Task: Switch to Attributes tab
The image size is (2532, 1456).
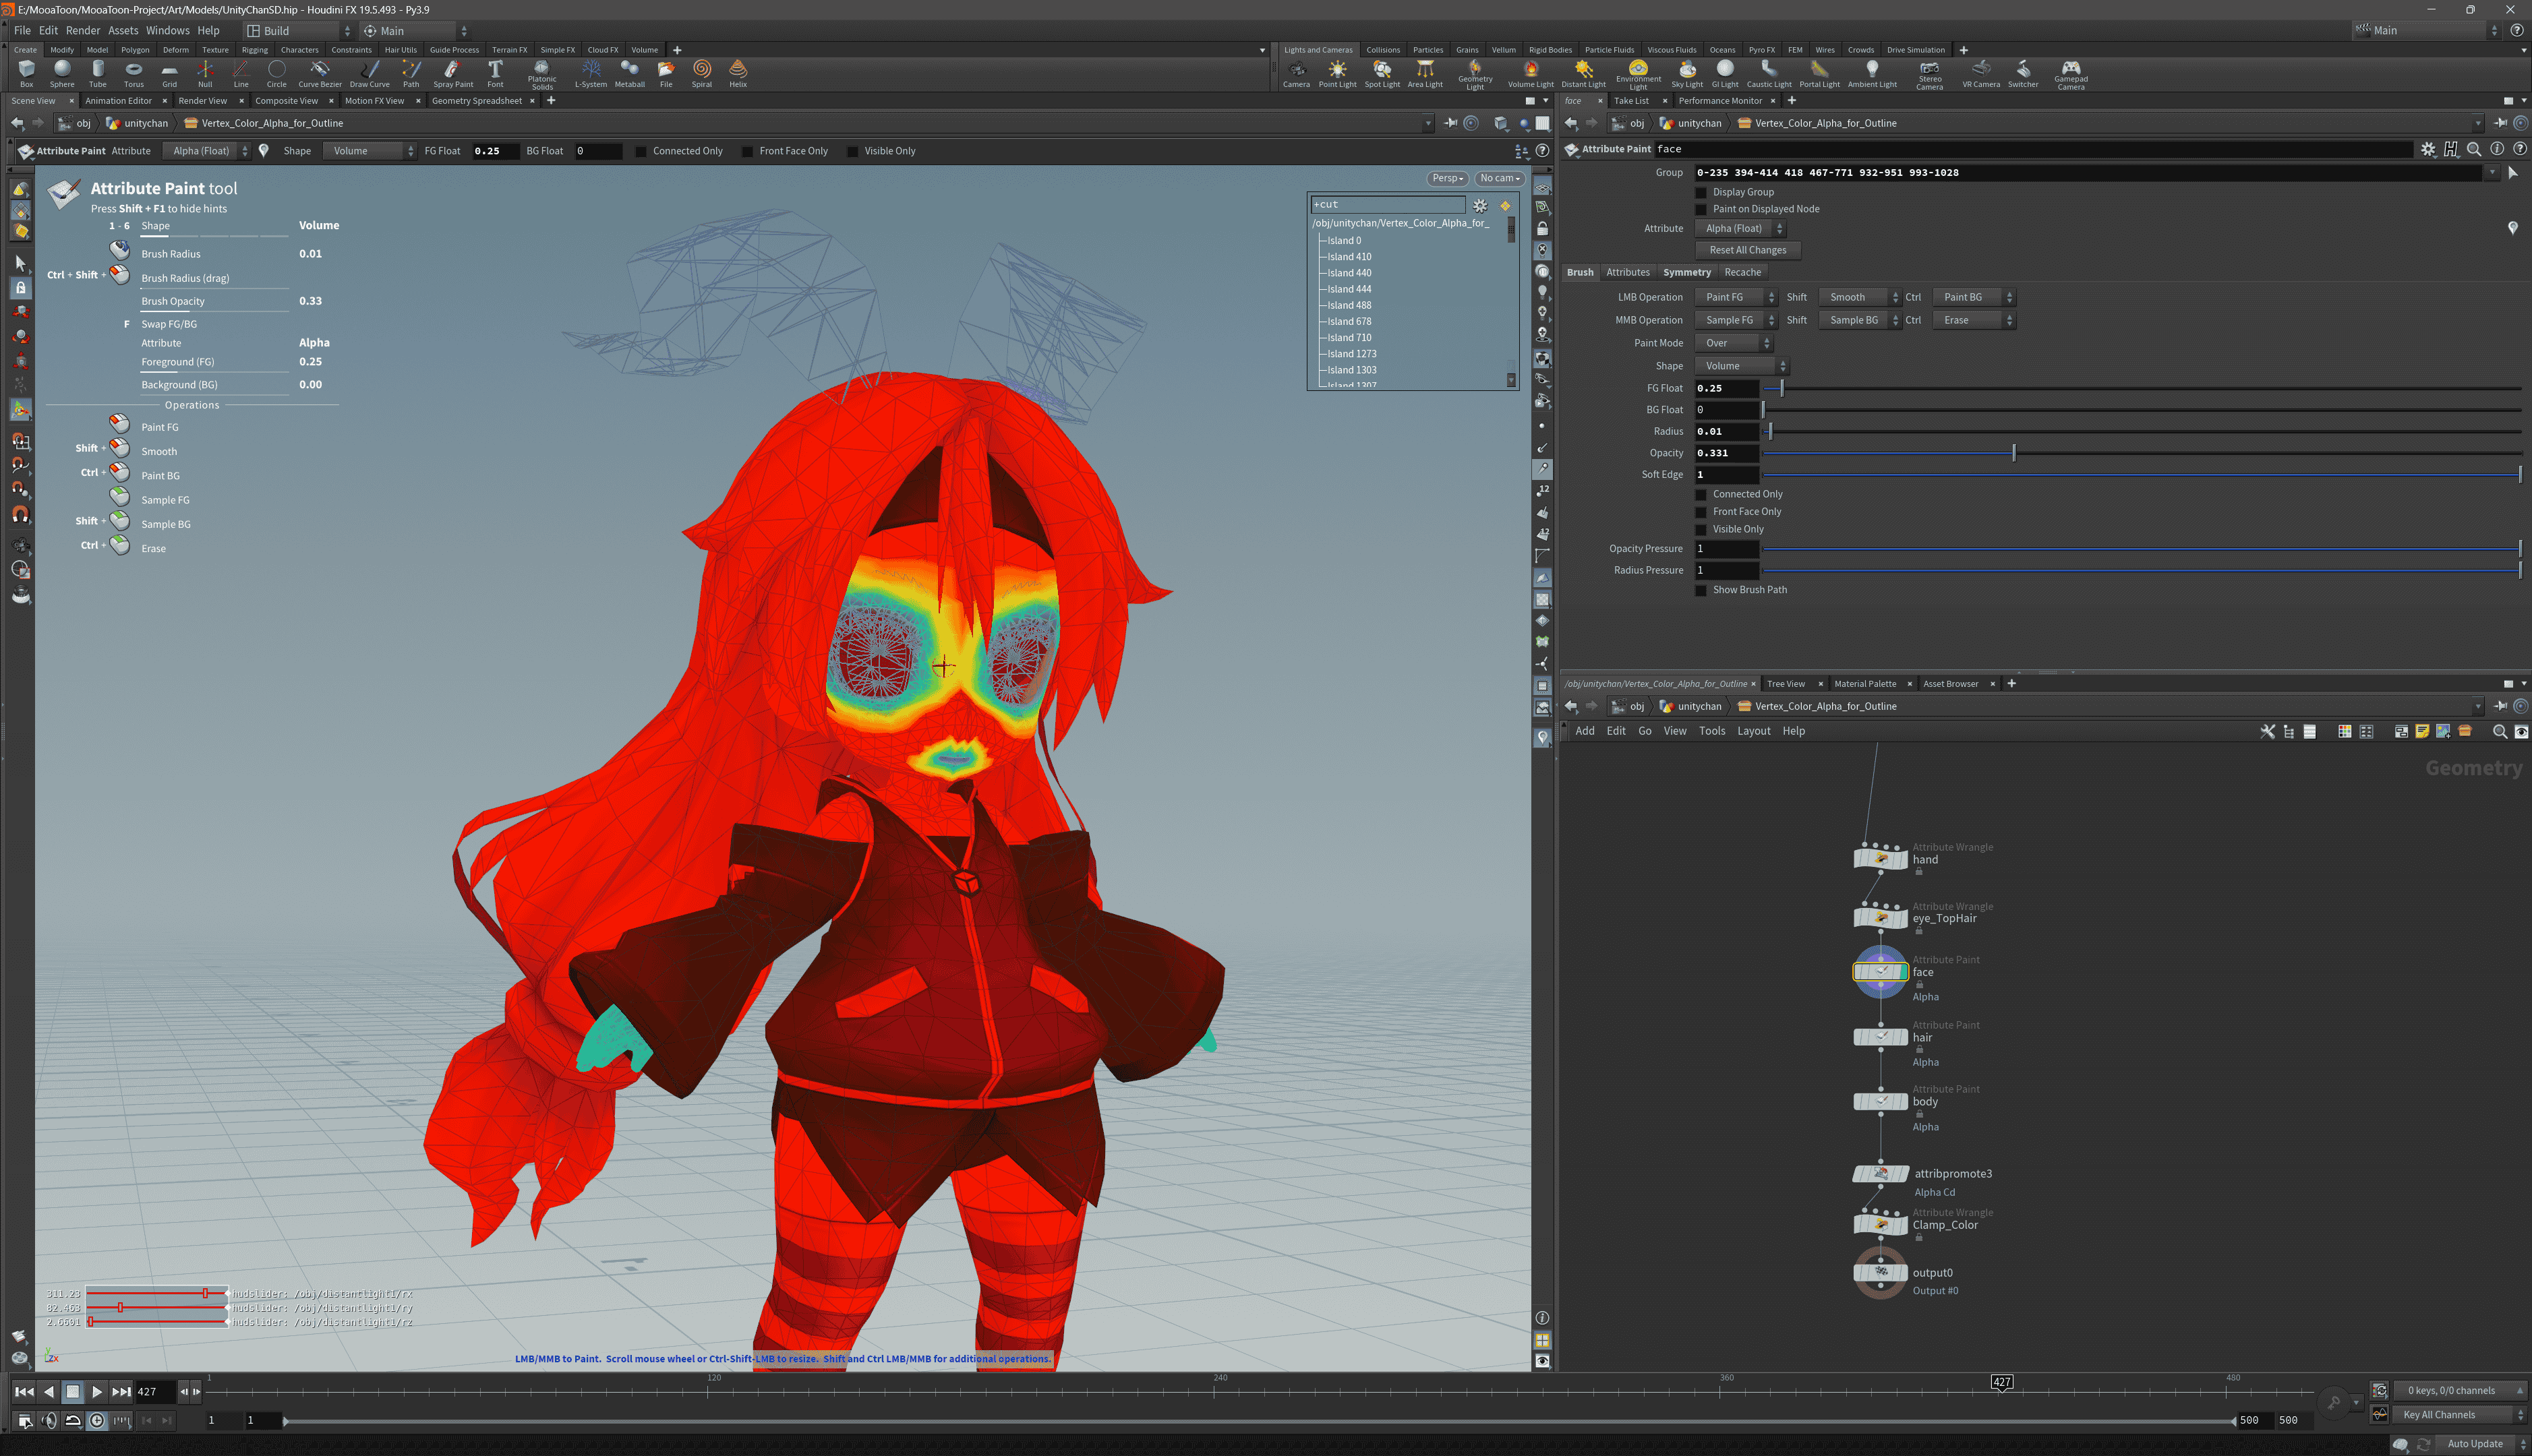Action: click(1628, 272)
